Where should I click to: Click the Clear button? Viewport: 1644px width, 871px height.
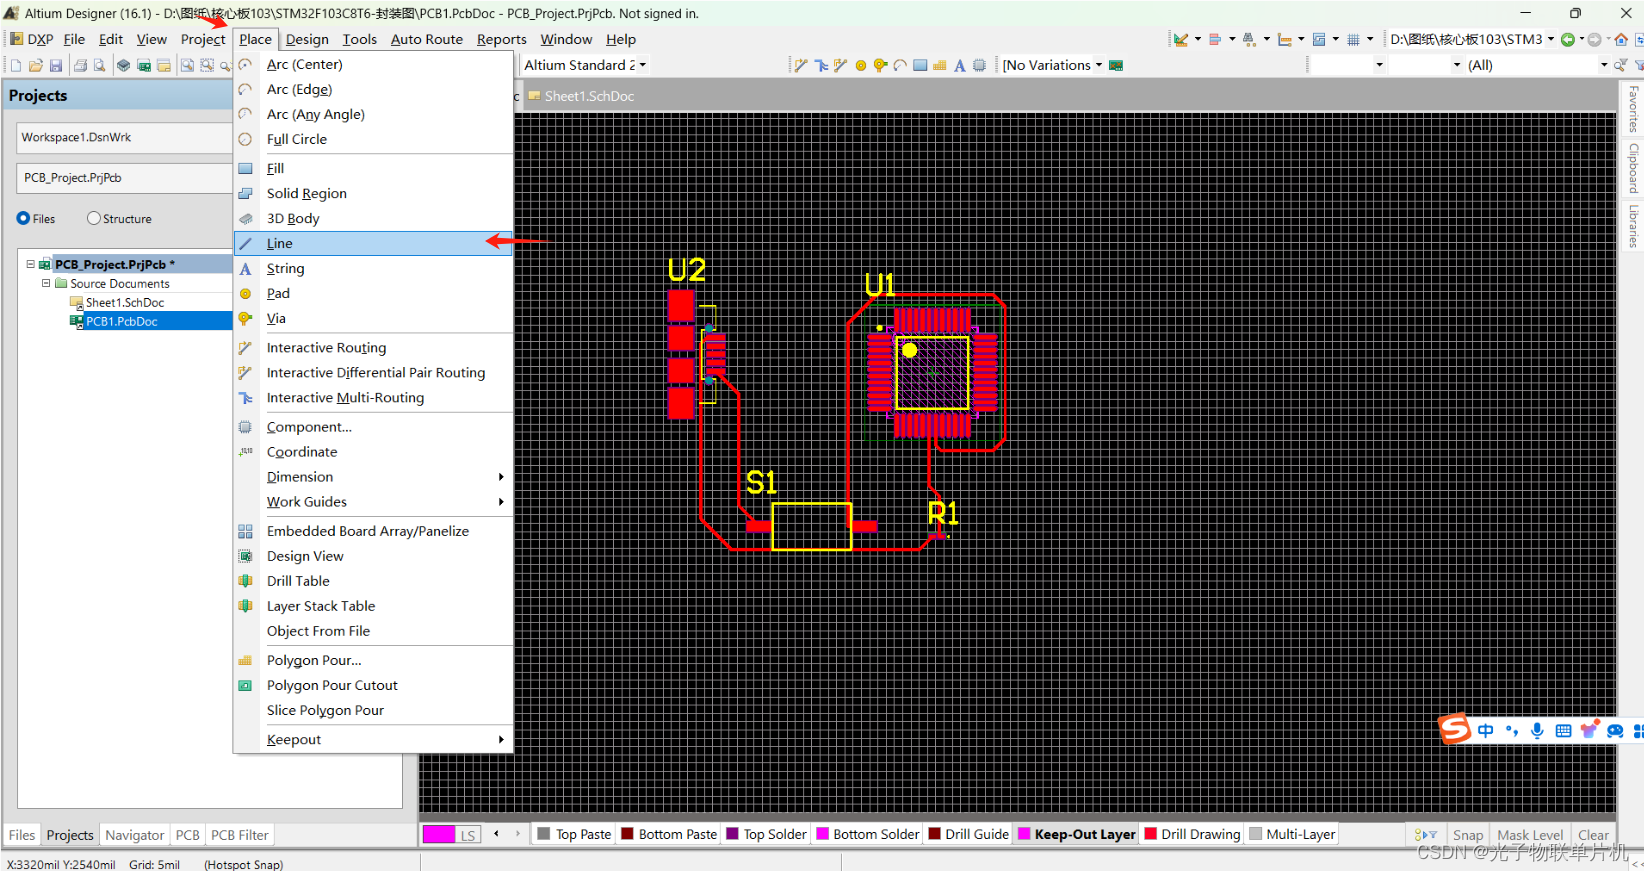tap(1593, 835)
